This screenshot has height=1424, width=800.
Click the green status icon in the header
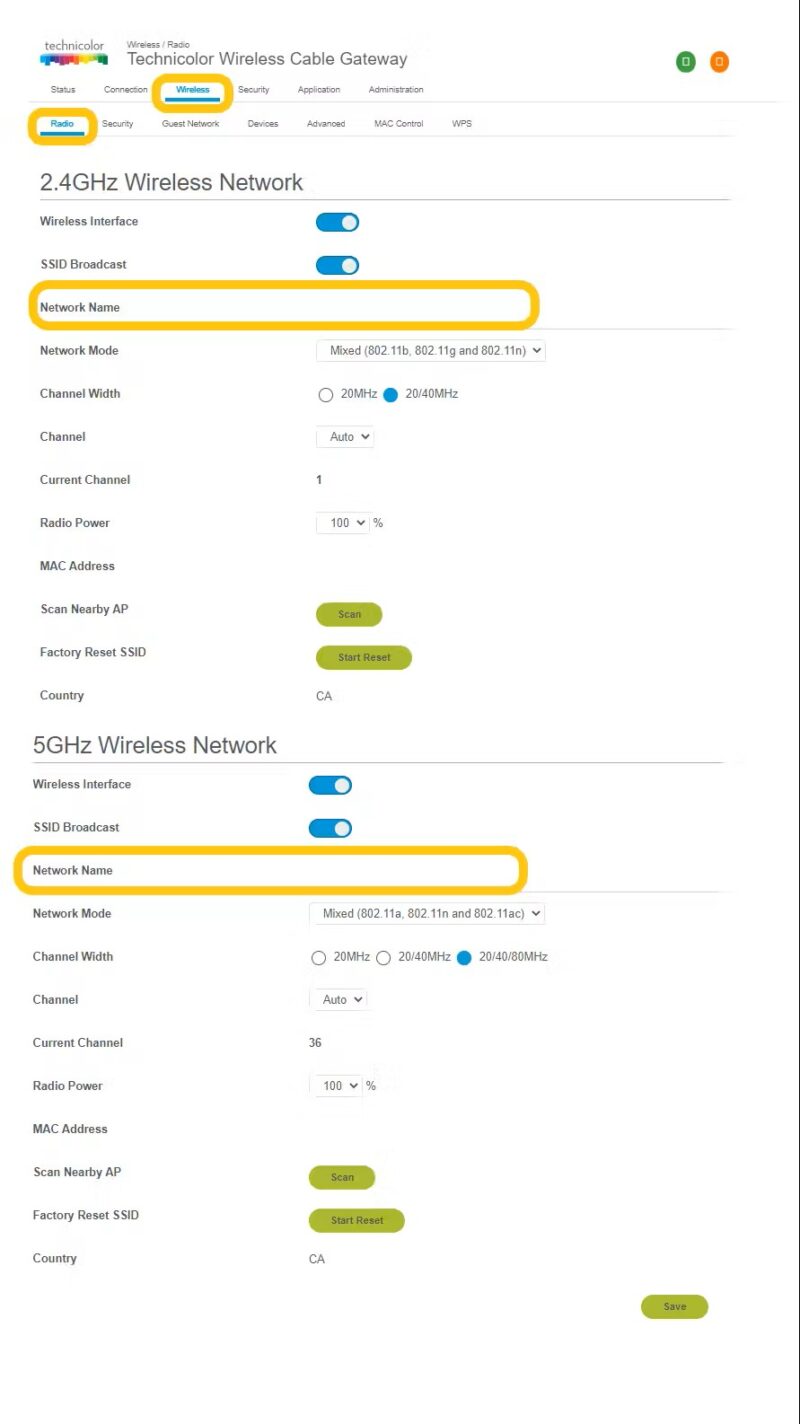685,61
